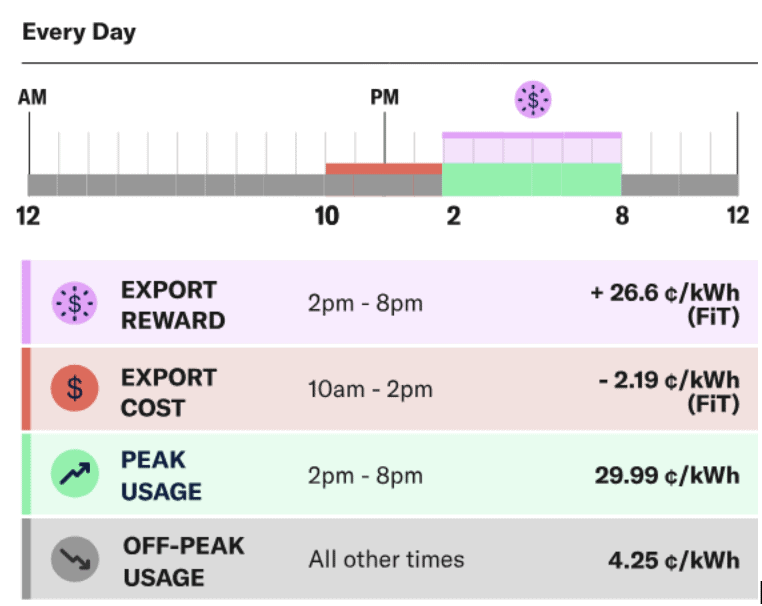Select the purple export reward band on the timeline
Screen dimensions: 762x606
click(x=532, y=148)
